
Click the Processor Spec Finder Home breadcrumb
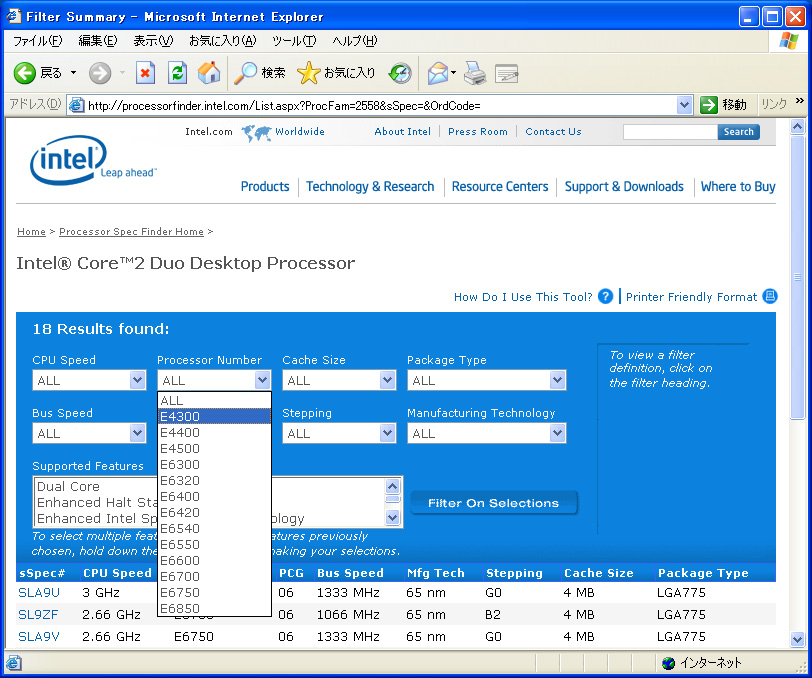pyautogui.click(x=132, y=232)
